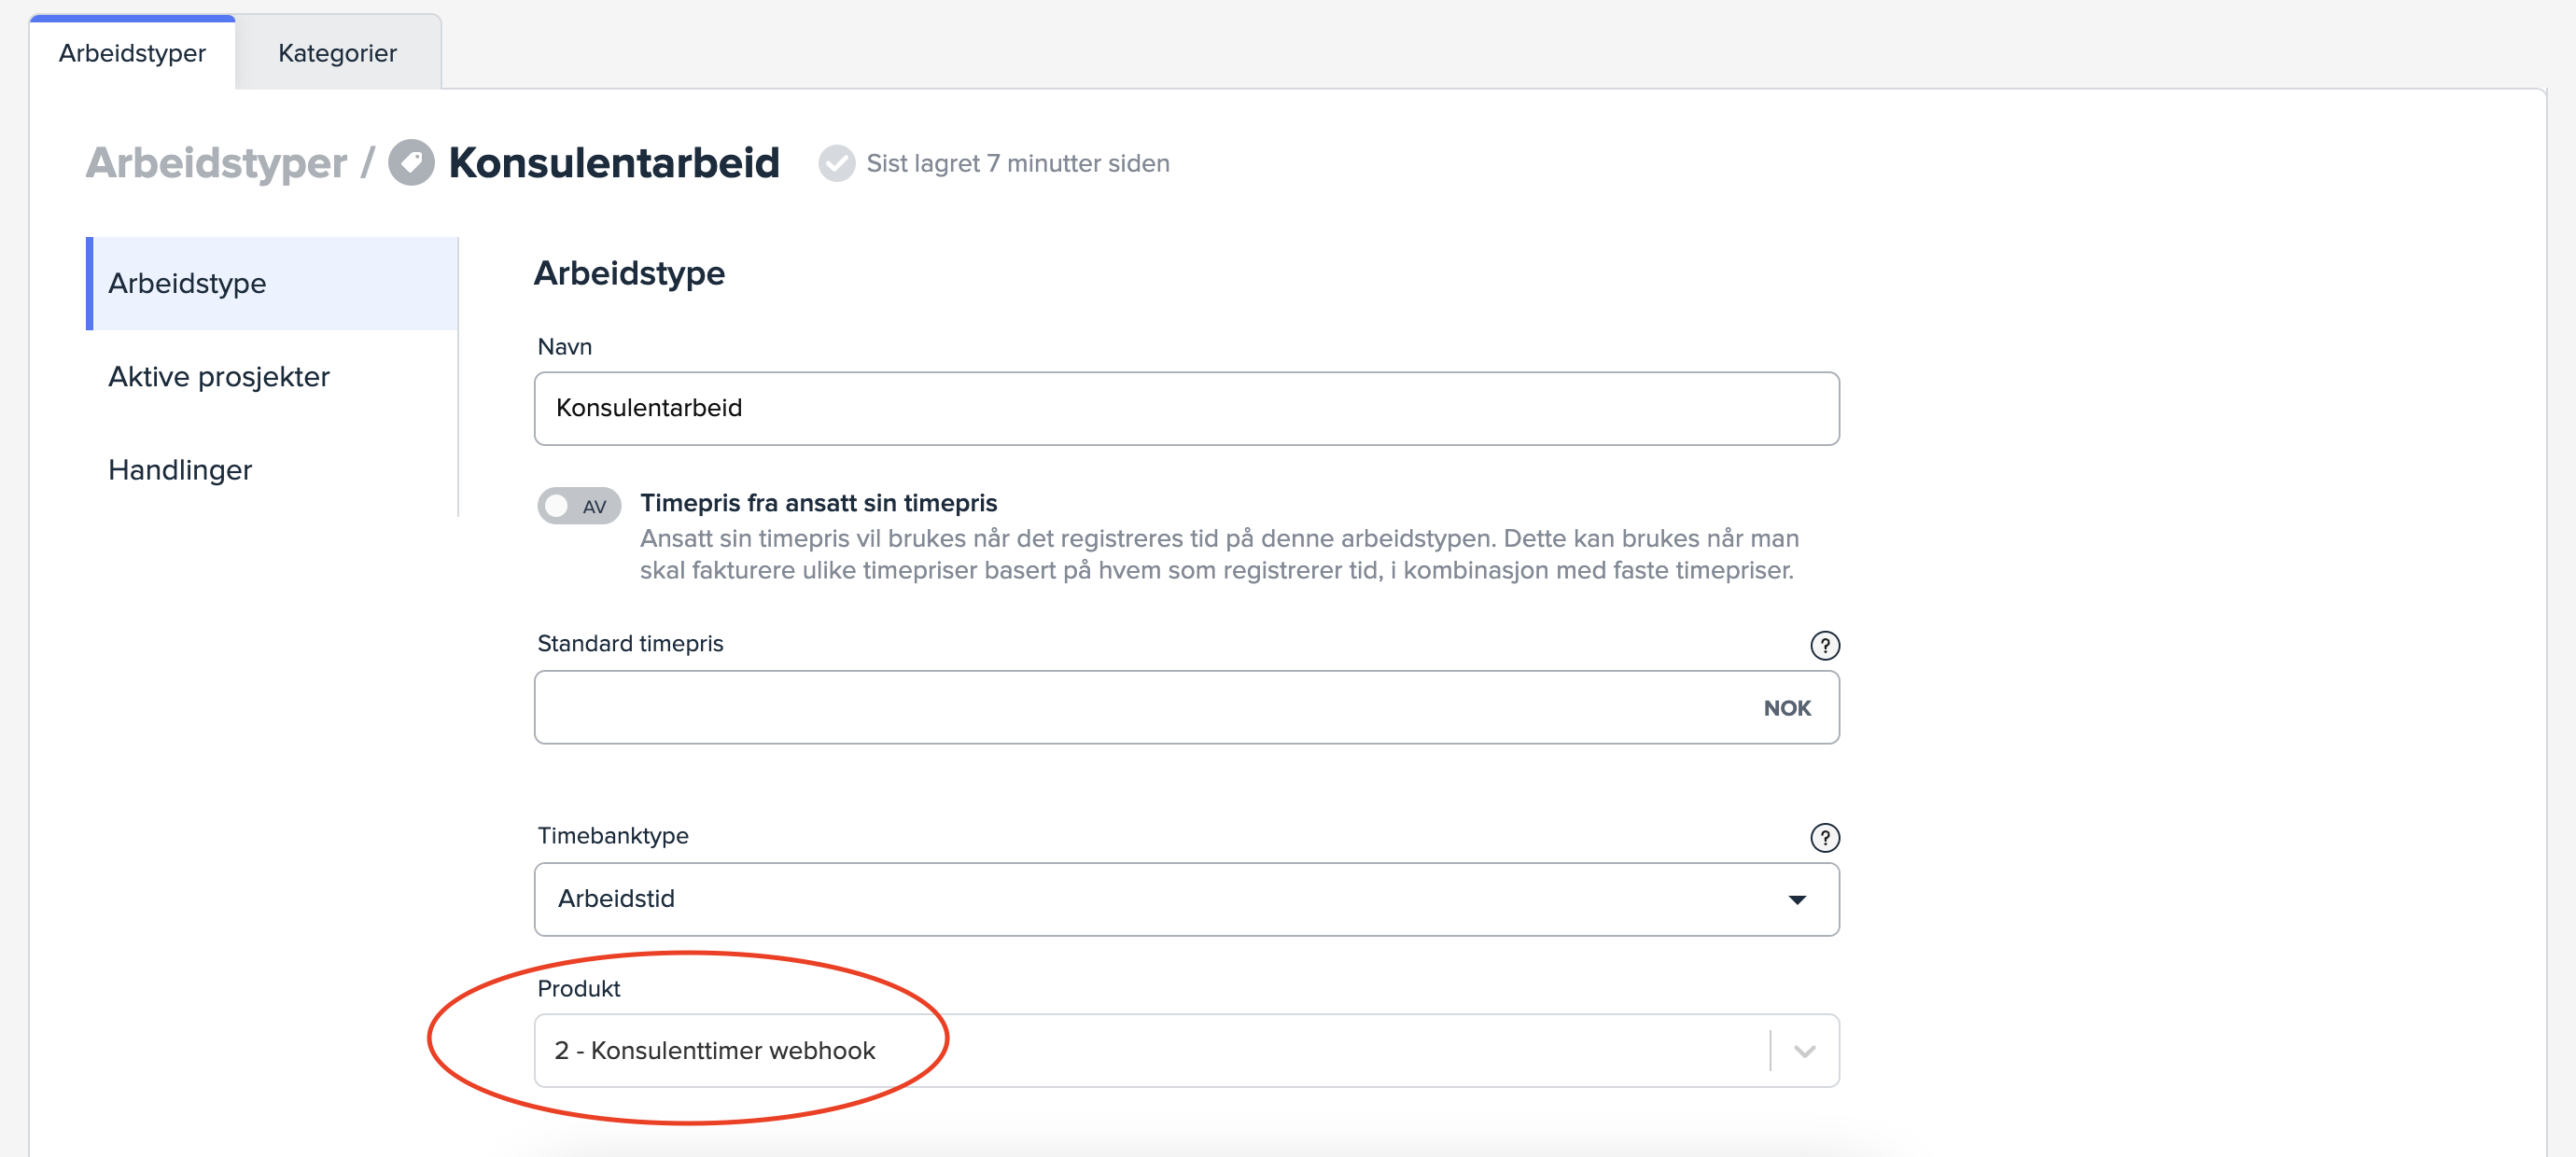
Task: Switch to the Kategorier tab
Action: (x=337, y=53)
